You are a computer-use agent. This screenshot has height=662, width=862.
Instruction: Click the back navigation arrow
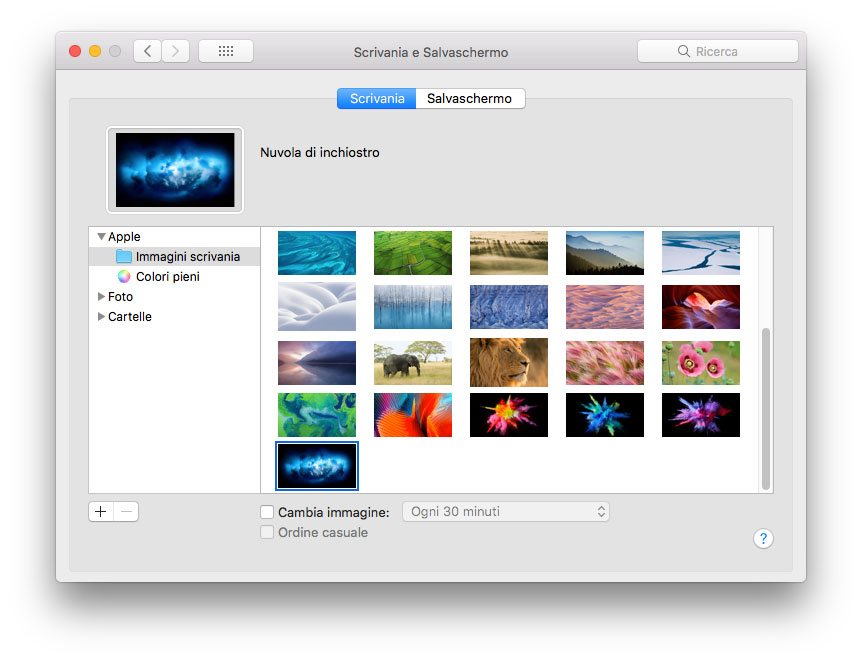[x=148, y=51]
